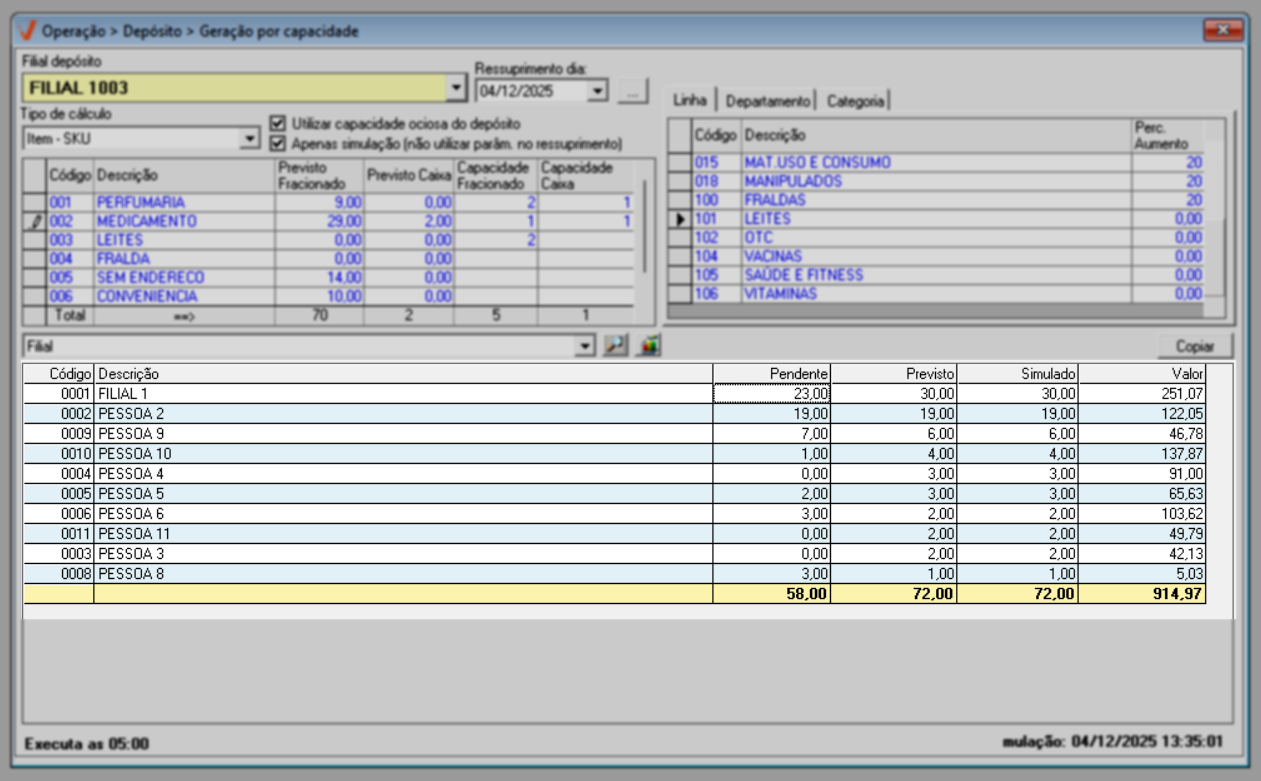Toggle 'Utilizar capacidade ociosa do depósito' checkbox
This screenshot has width=1261, height=781.
[x=279, y=124]
